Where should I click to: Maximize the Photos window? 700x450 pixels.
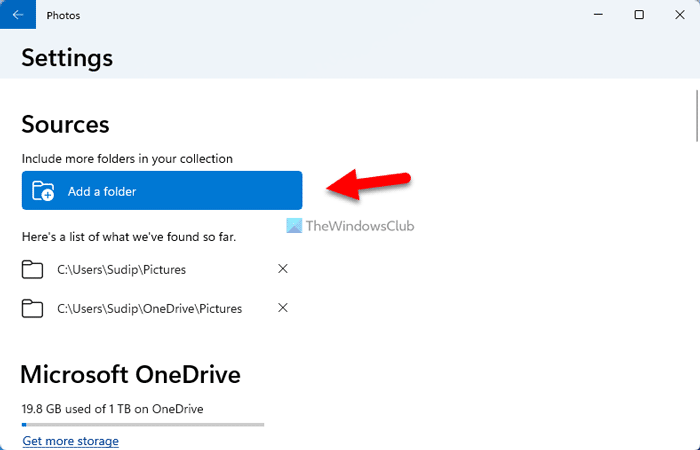(x=639, y=15)
